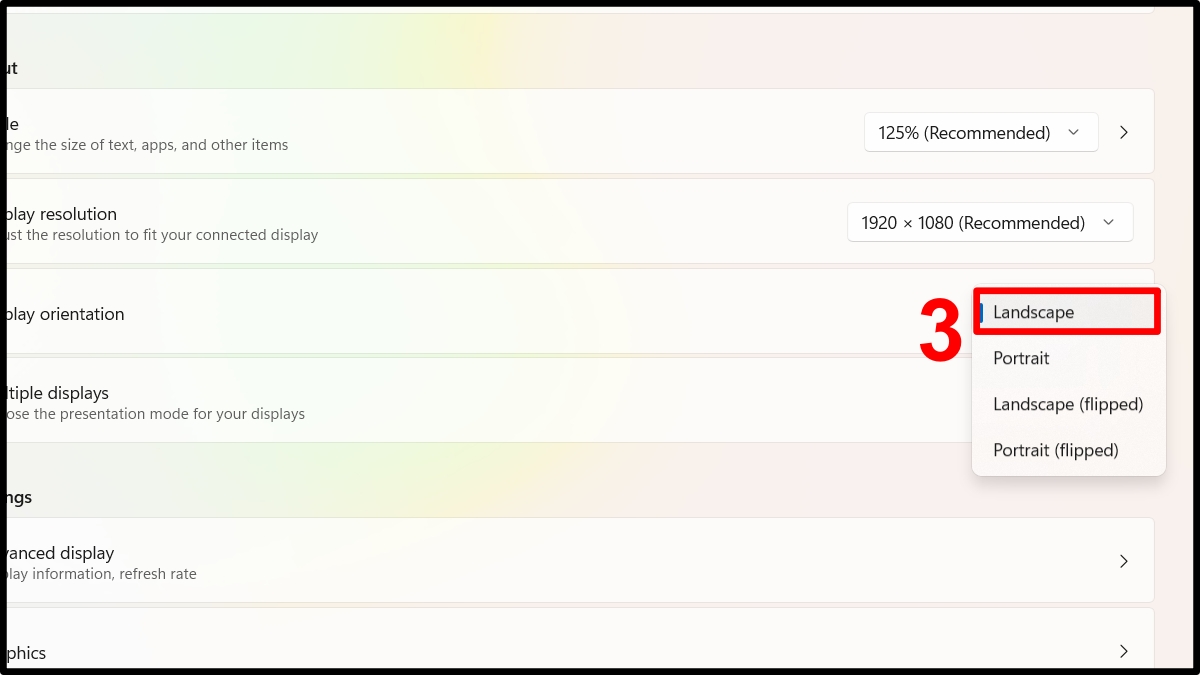1200x675 pixels.
Task: Click the Scale description about text and apps
Action: click(147, 145)
